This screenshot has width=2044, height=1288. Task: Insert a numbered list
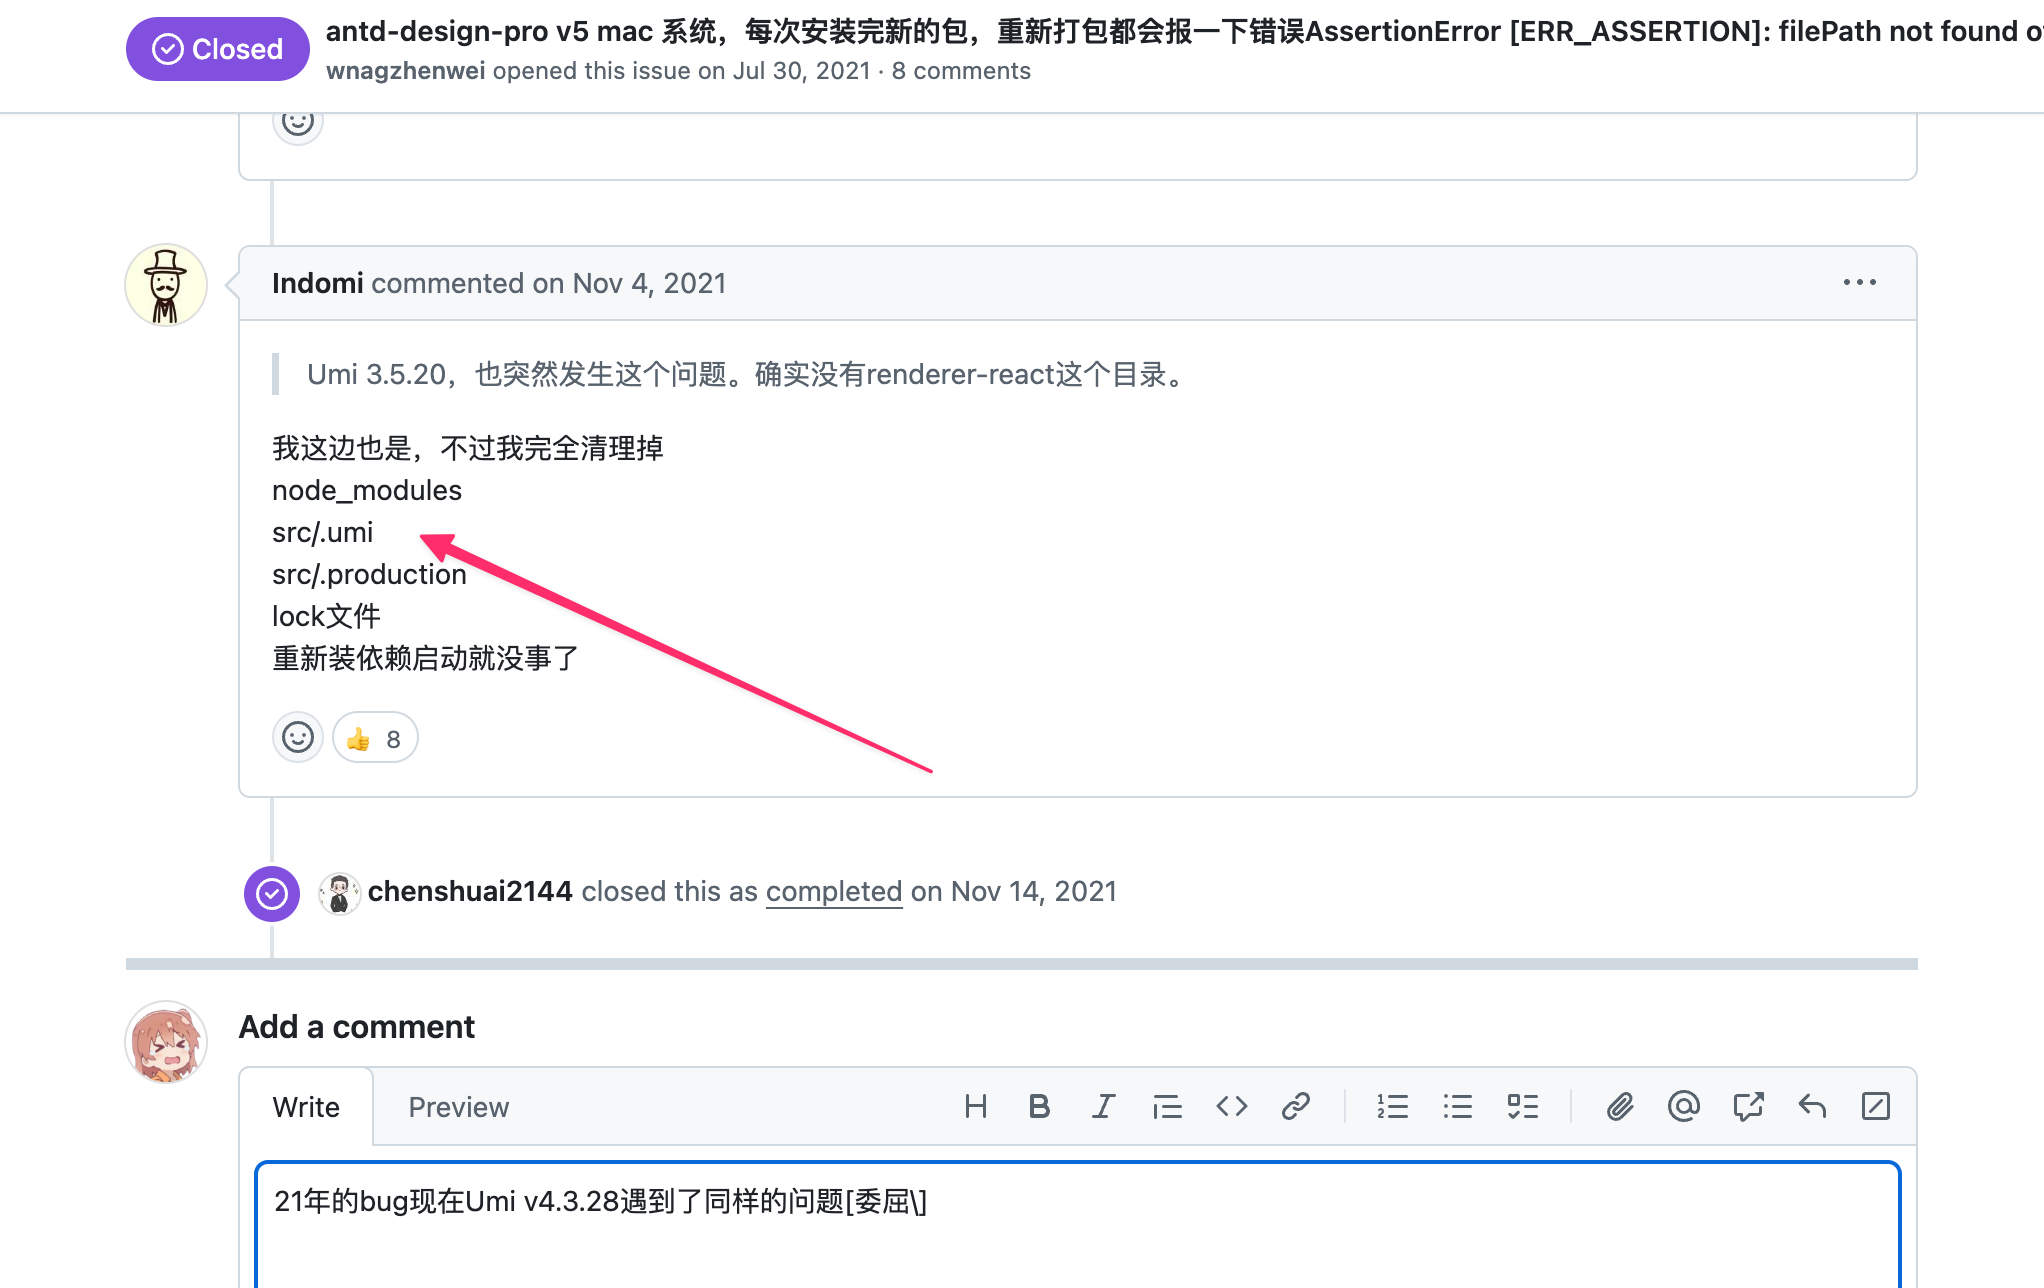coord(1392,1106)
